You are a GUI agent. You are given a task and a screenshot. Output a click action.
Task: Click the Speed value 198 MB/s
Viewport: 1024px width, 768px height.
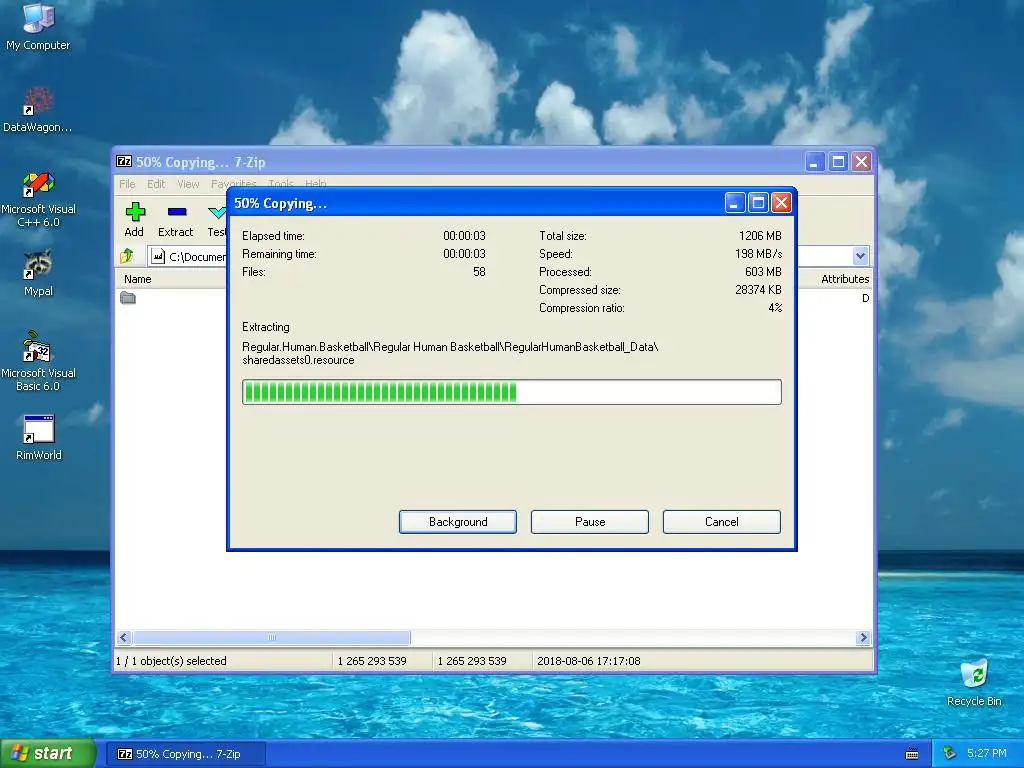click(x=758, y=253)
